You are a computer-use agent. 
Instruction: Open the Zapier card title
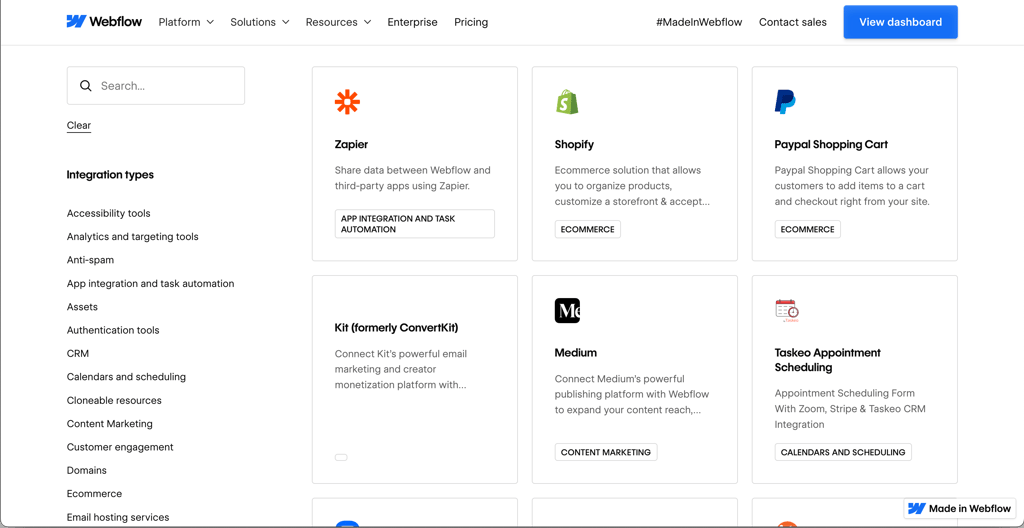[x=351, y=144]
